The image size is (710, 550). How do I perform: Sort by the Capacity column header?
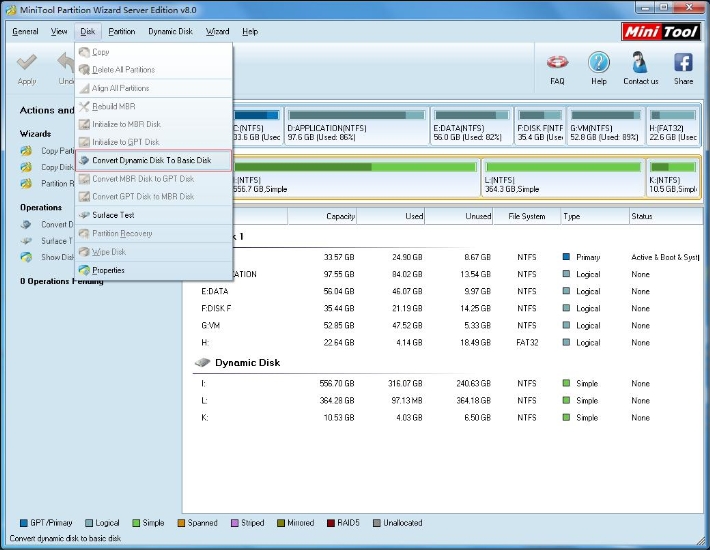pyautogui.click(x=321, y=216)
